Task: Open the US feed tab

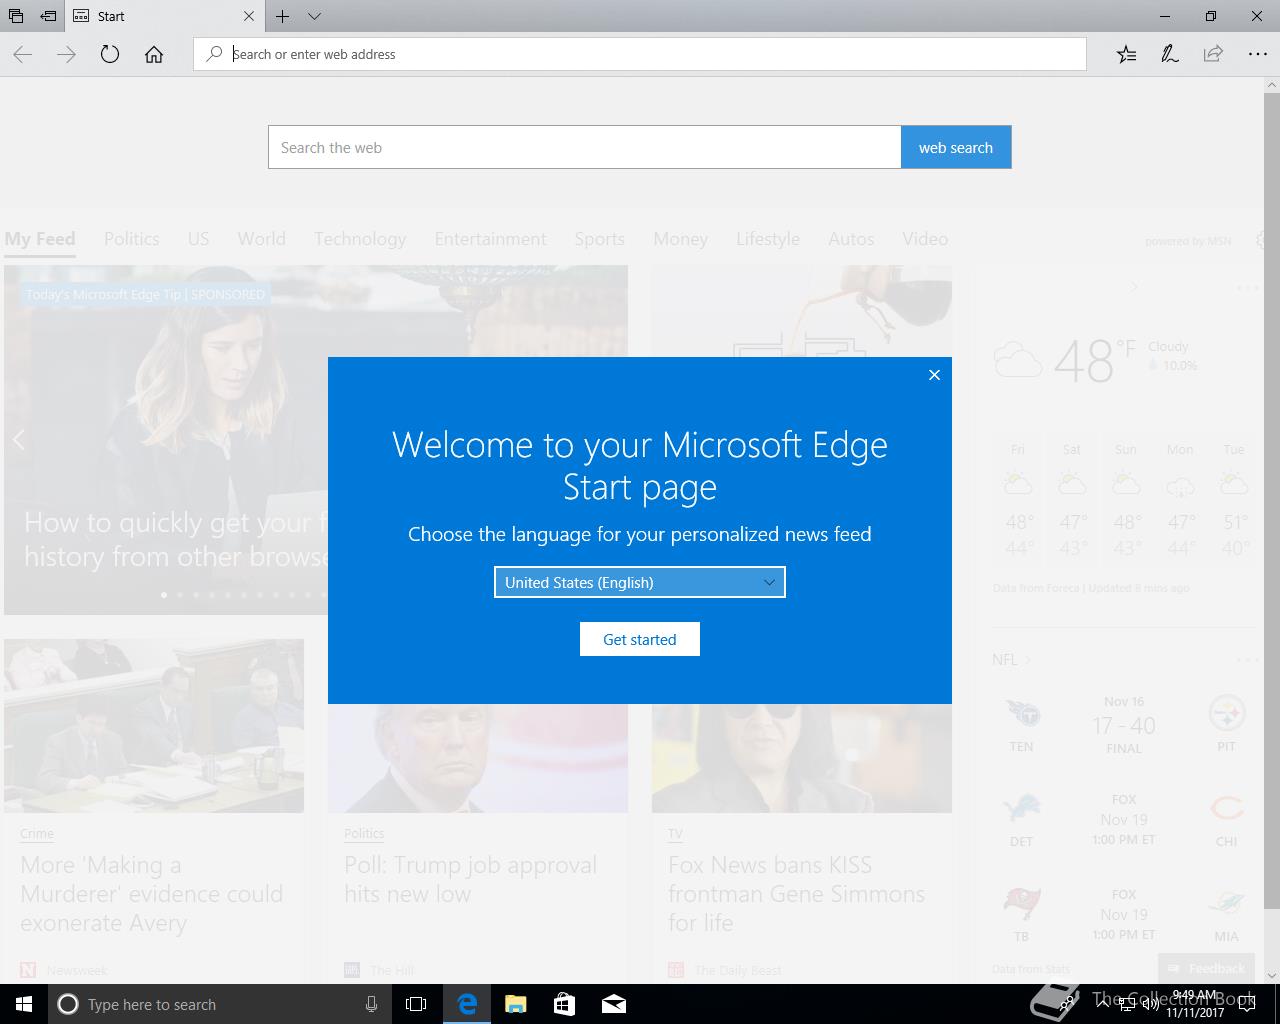Action: (198, 238)
